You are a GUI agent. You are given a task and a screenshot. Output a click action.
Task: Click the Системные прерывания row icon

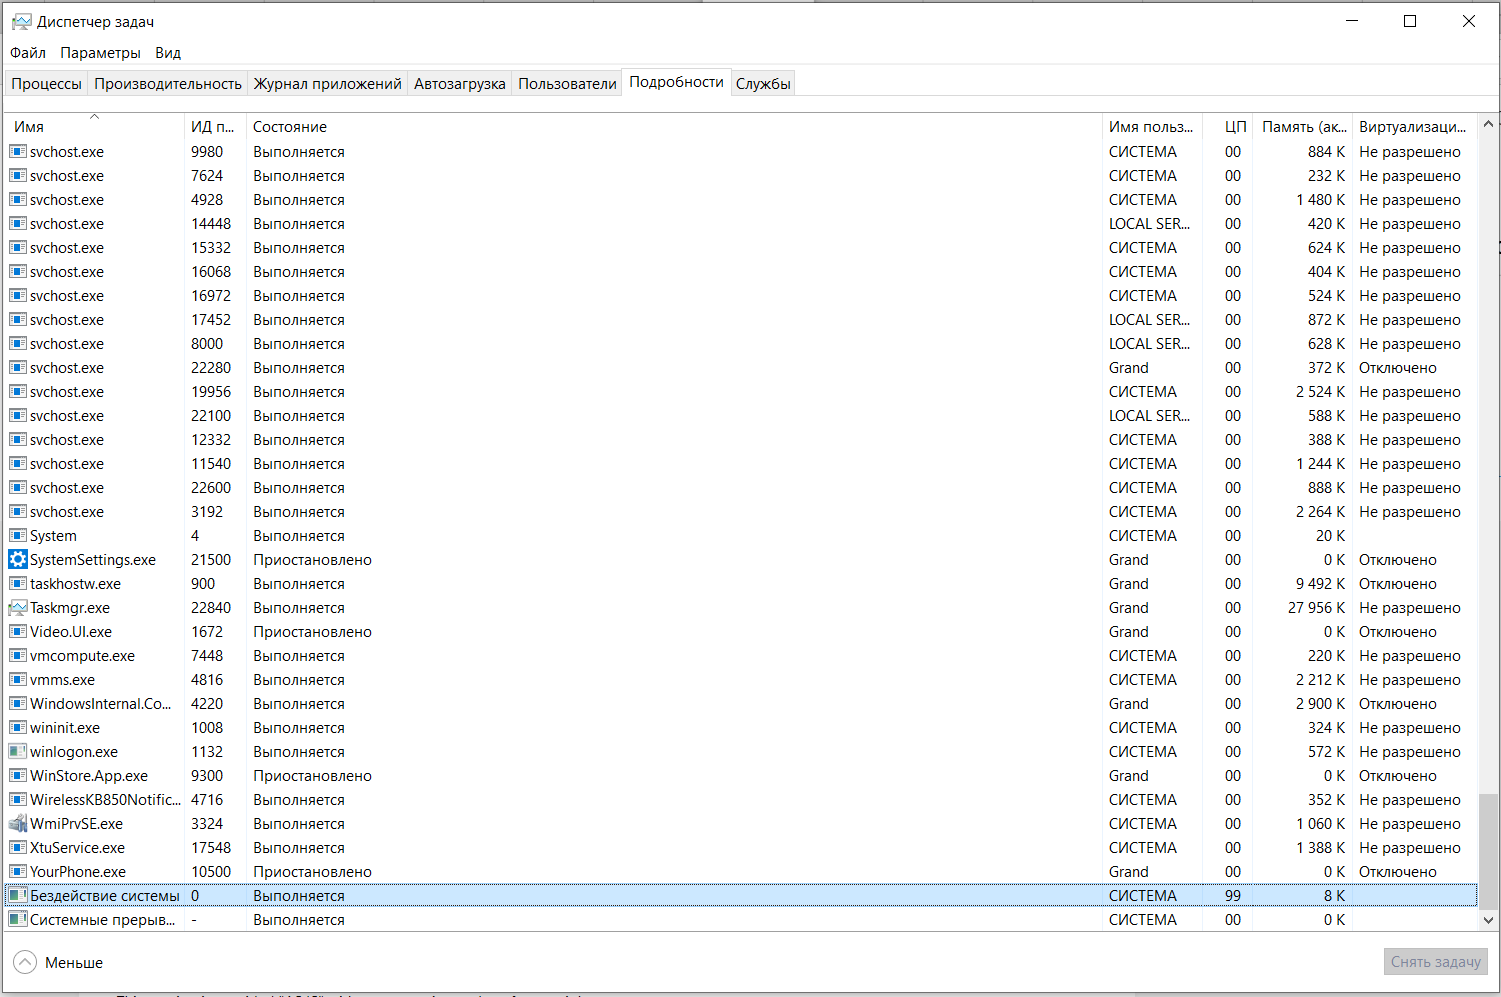[18, 920]
